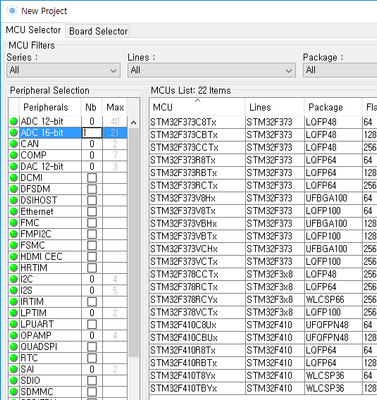Click the OPAMP Nb value cell

point(92,336)
